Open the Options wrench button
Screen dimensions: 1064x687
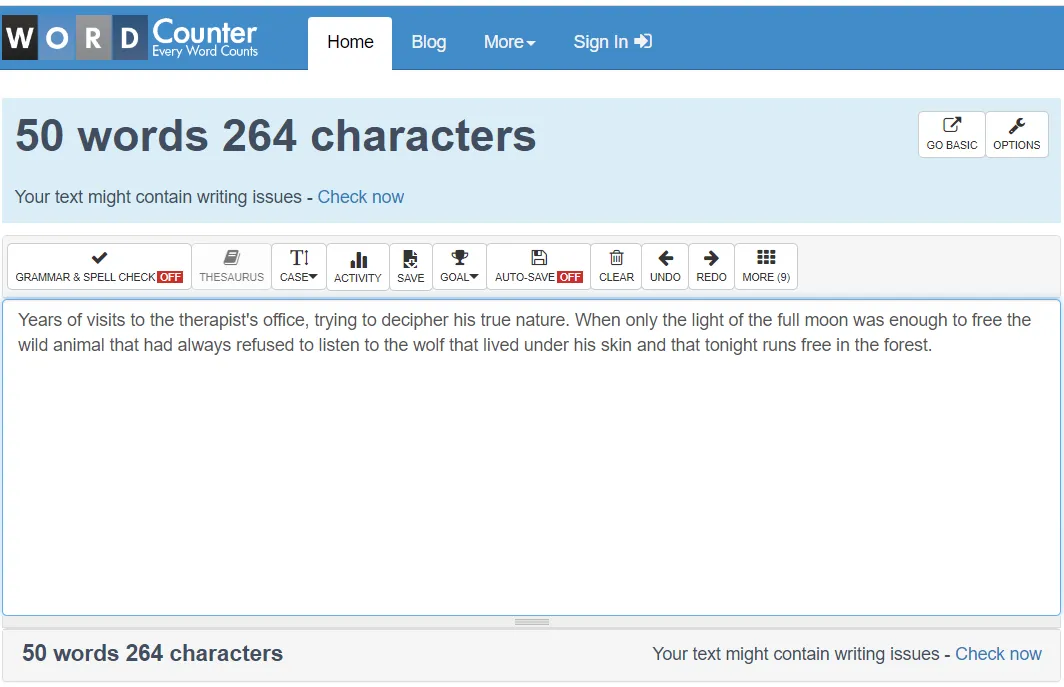(1016, 134)
